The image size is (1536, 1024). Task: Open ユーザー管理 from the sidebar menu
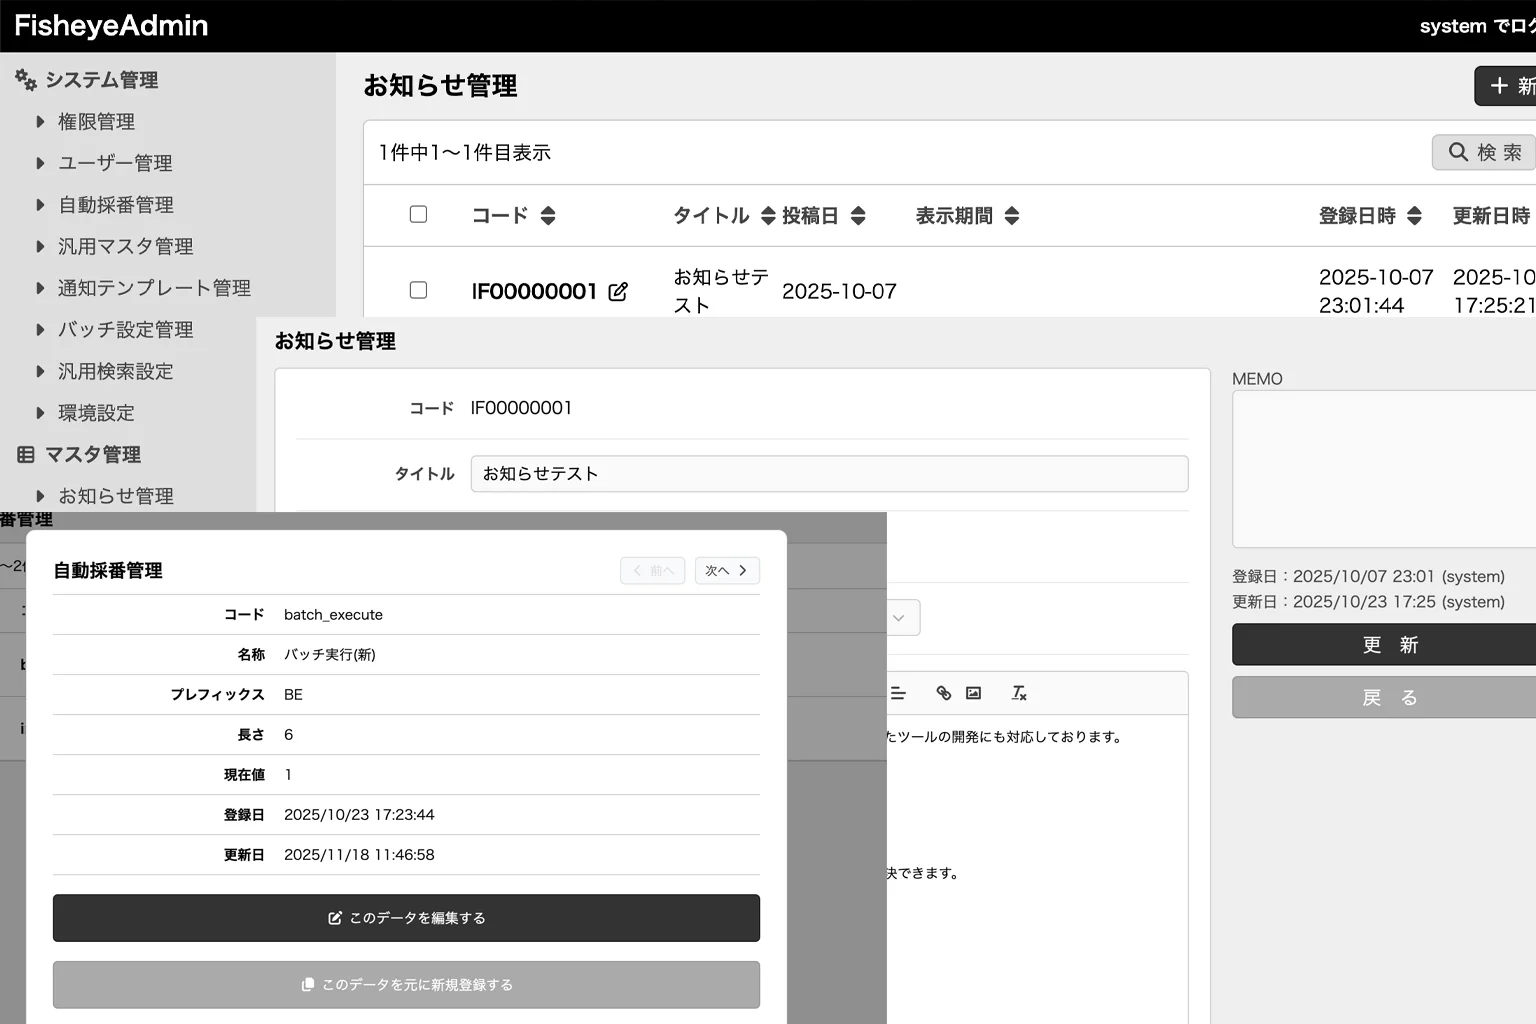click(117, 162)
